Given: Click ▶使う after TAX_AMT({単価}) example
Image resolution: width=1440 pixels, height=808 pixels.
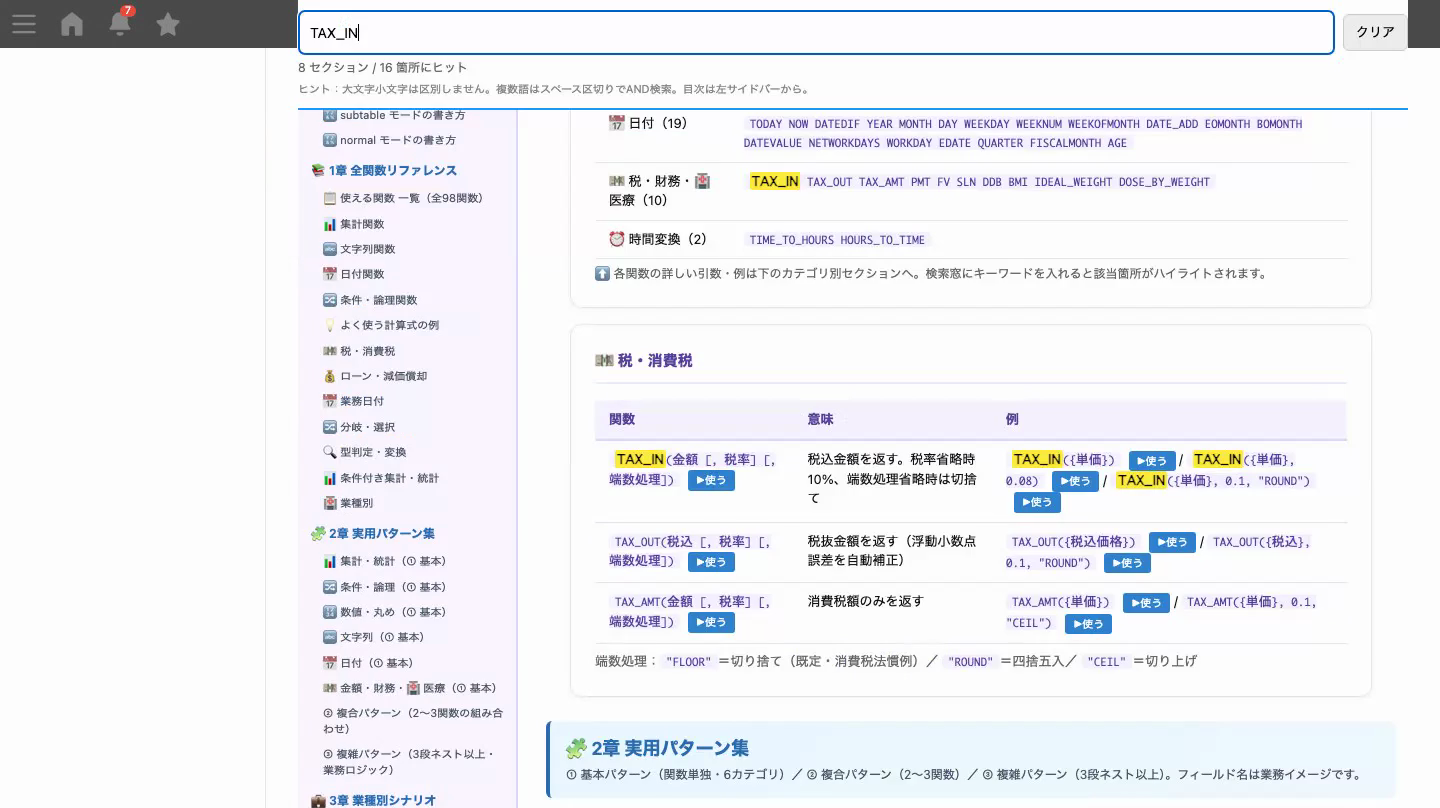Looking at the screenshot, I should click(x=1146, y=603).
